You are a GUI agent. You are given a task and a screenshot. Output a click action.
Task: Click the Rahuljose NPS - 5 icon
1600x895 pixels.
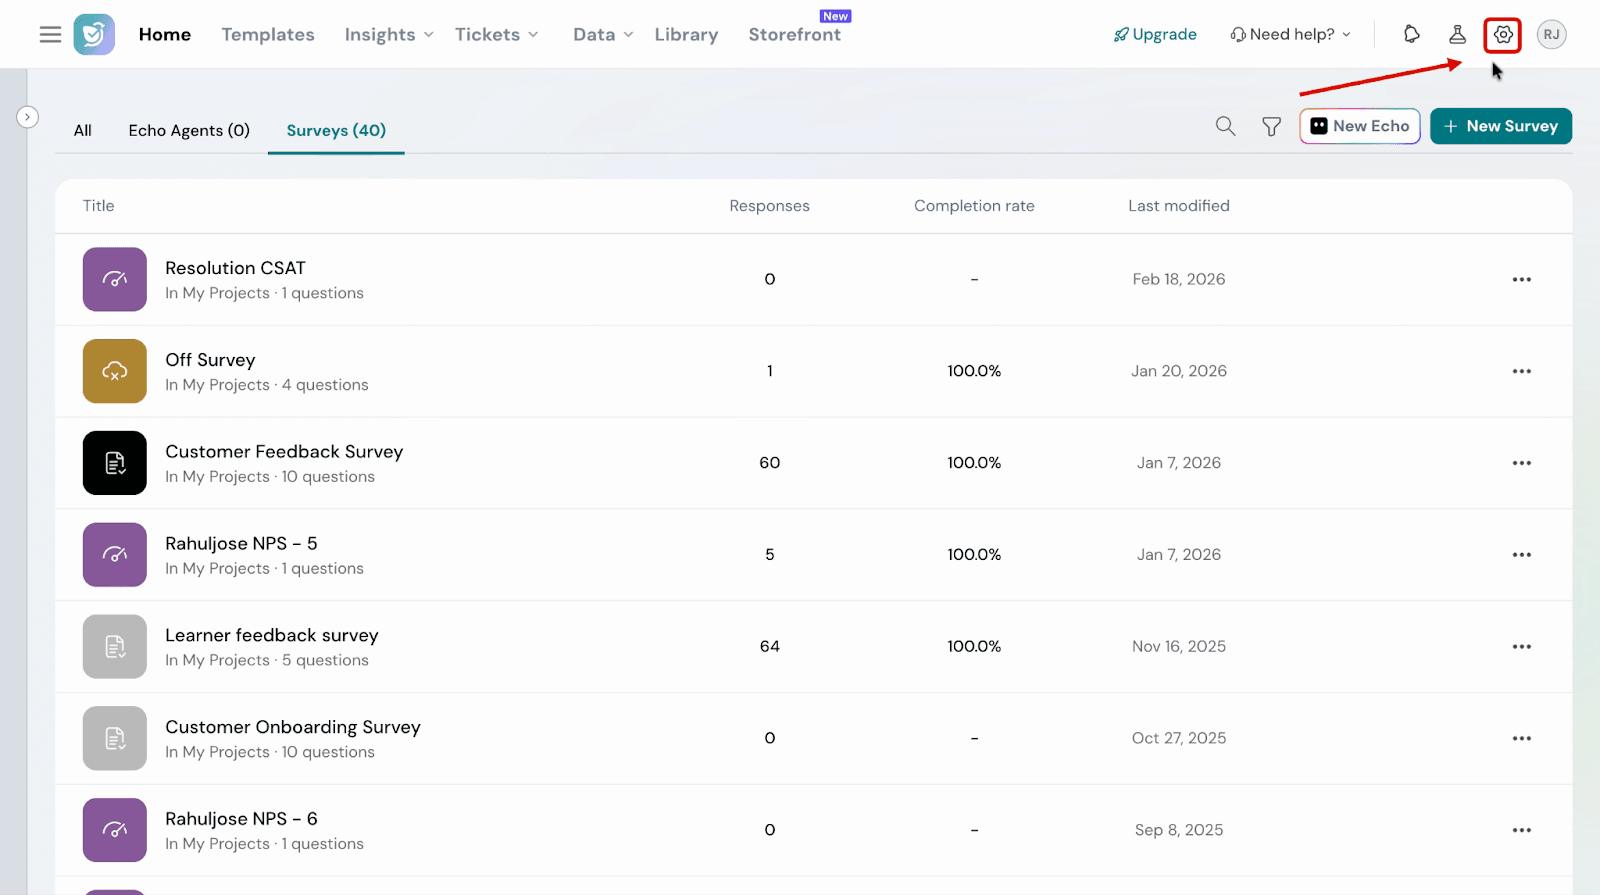click(x=115, y=555)
